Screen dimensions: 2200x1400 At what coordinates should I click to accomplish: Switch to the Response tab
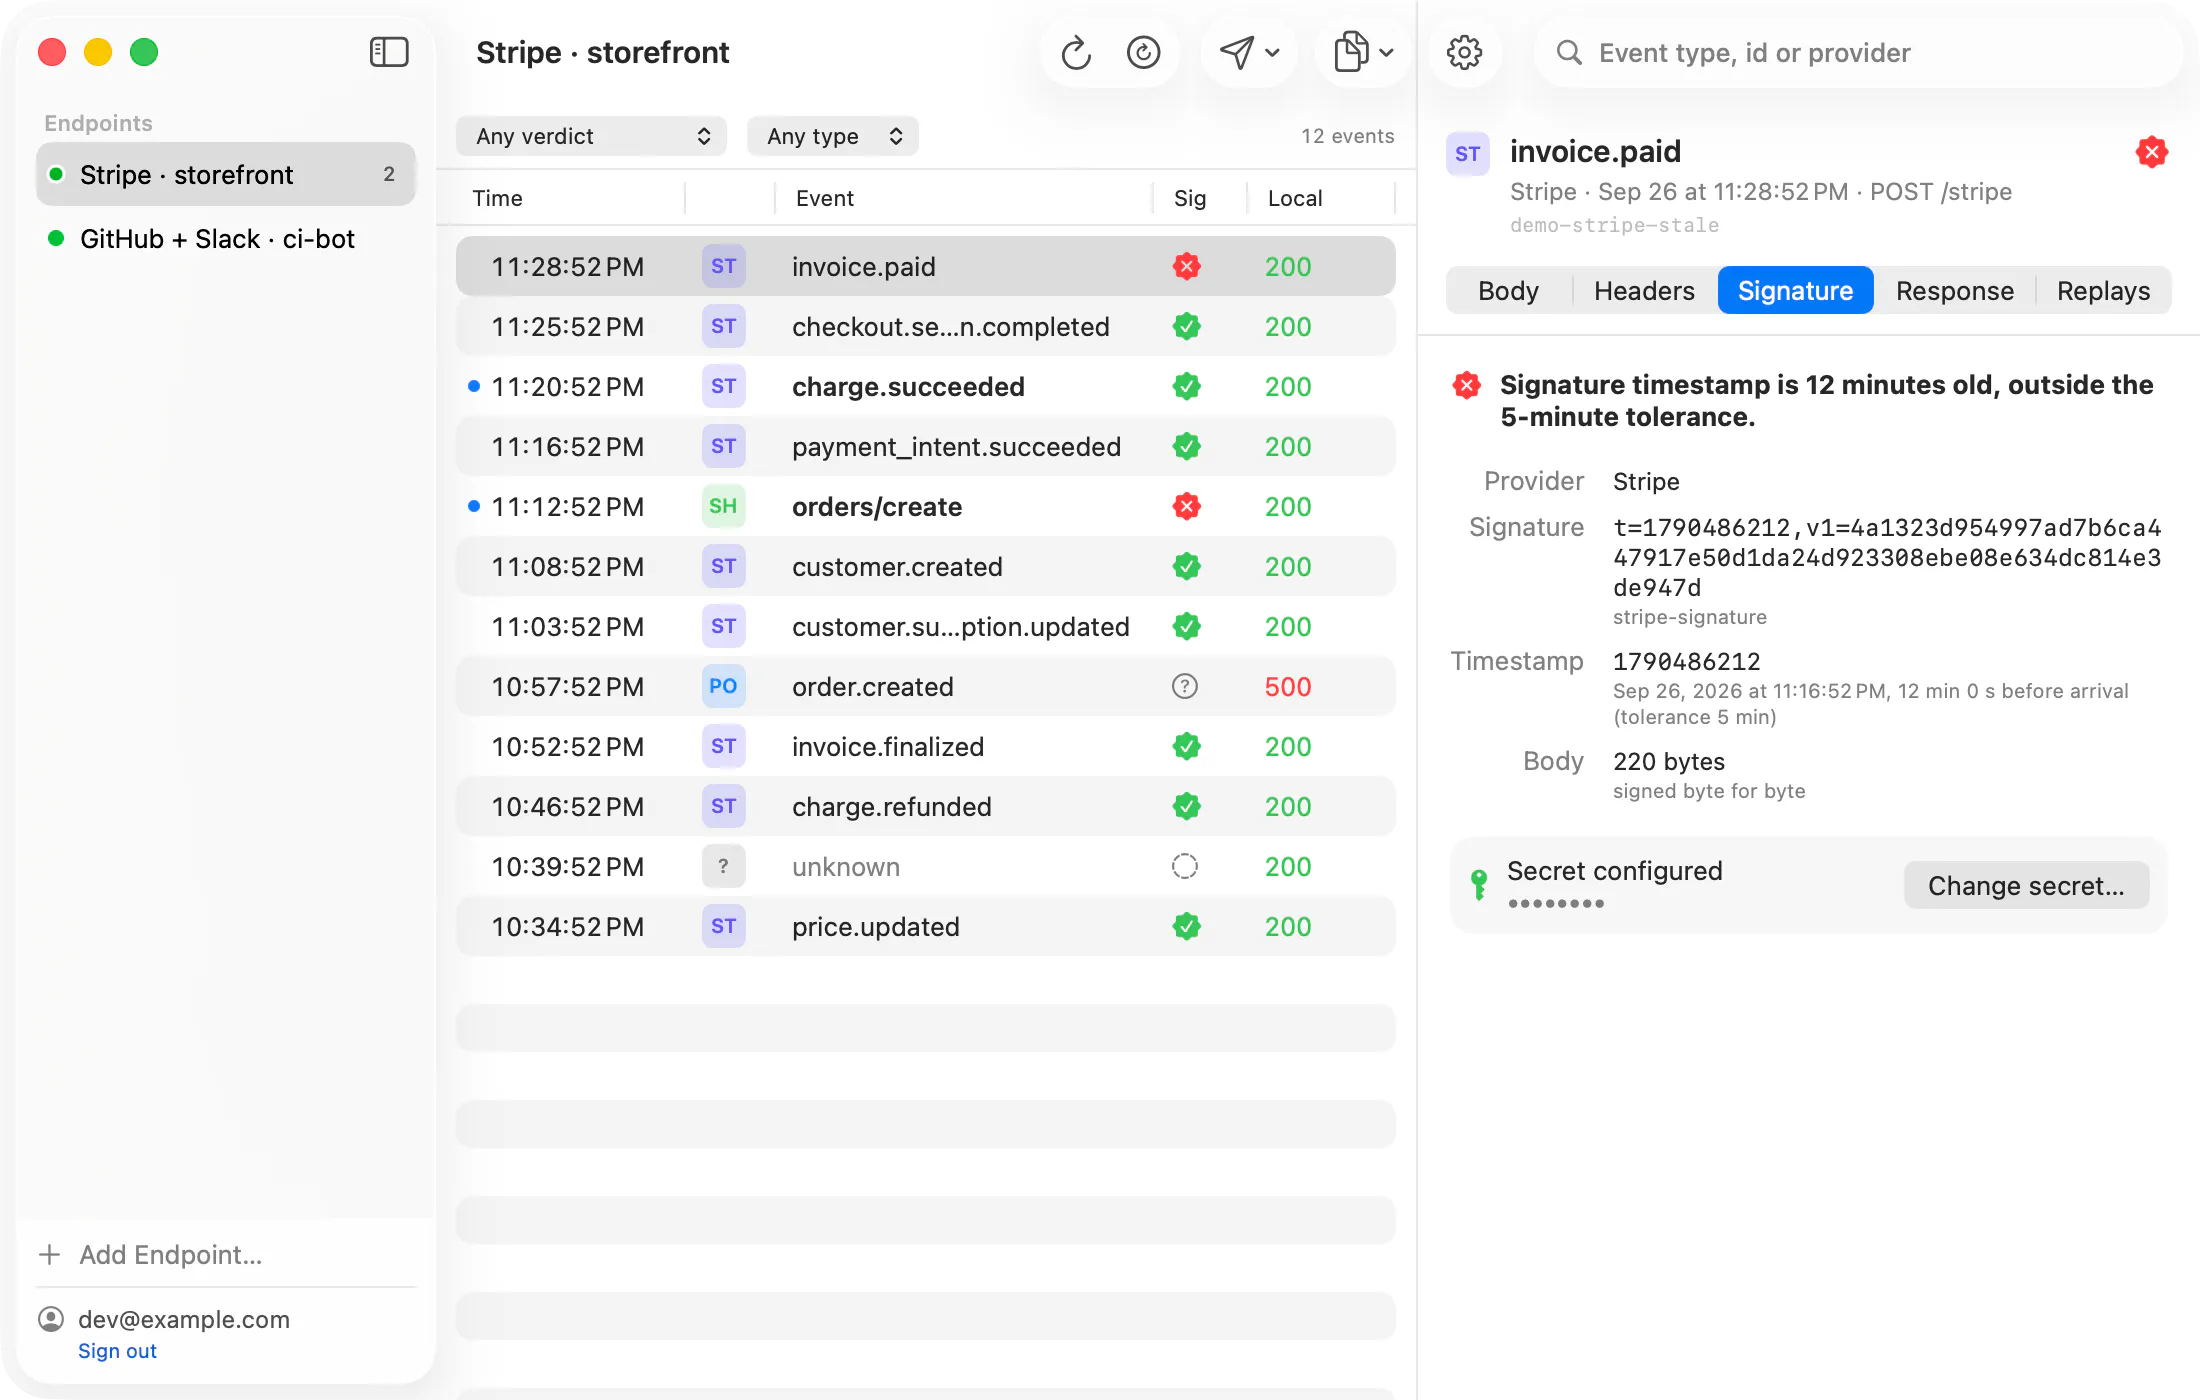point(1954,290)
